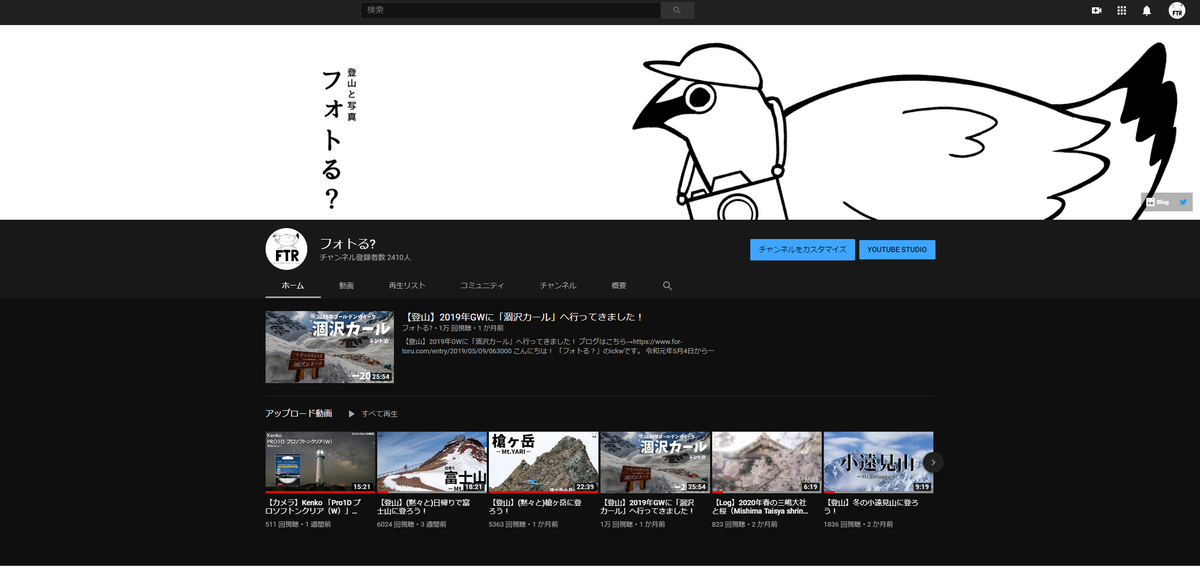Click the チャンネルをカスタマイズ button
The height and width of the screenshot is (571, 1200).
tap(802, 250)
